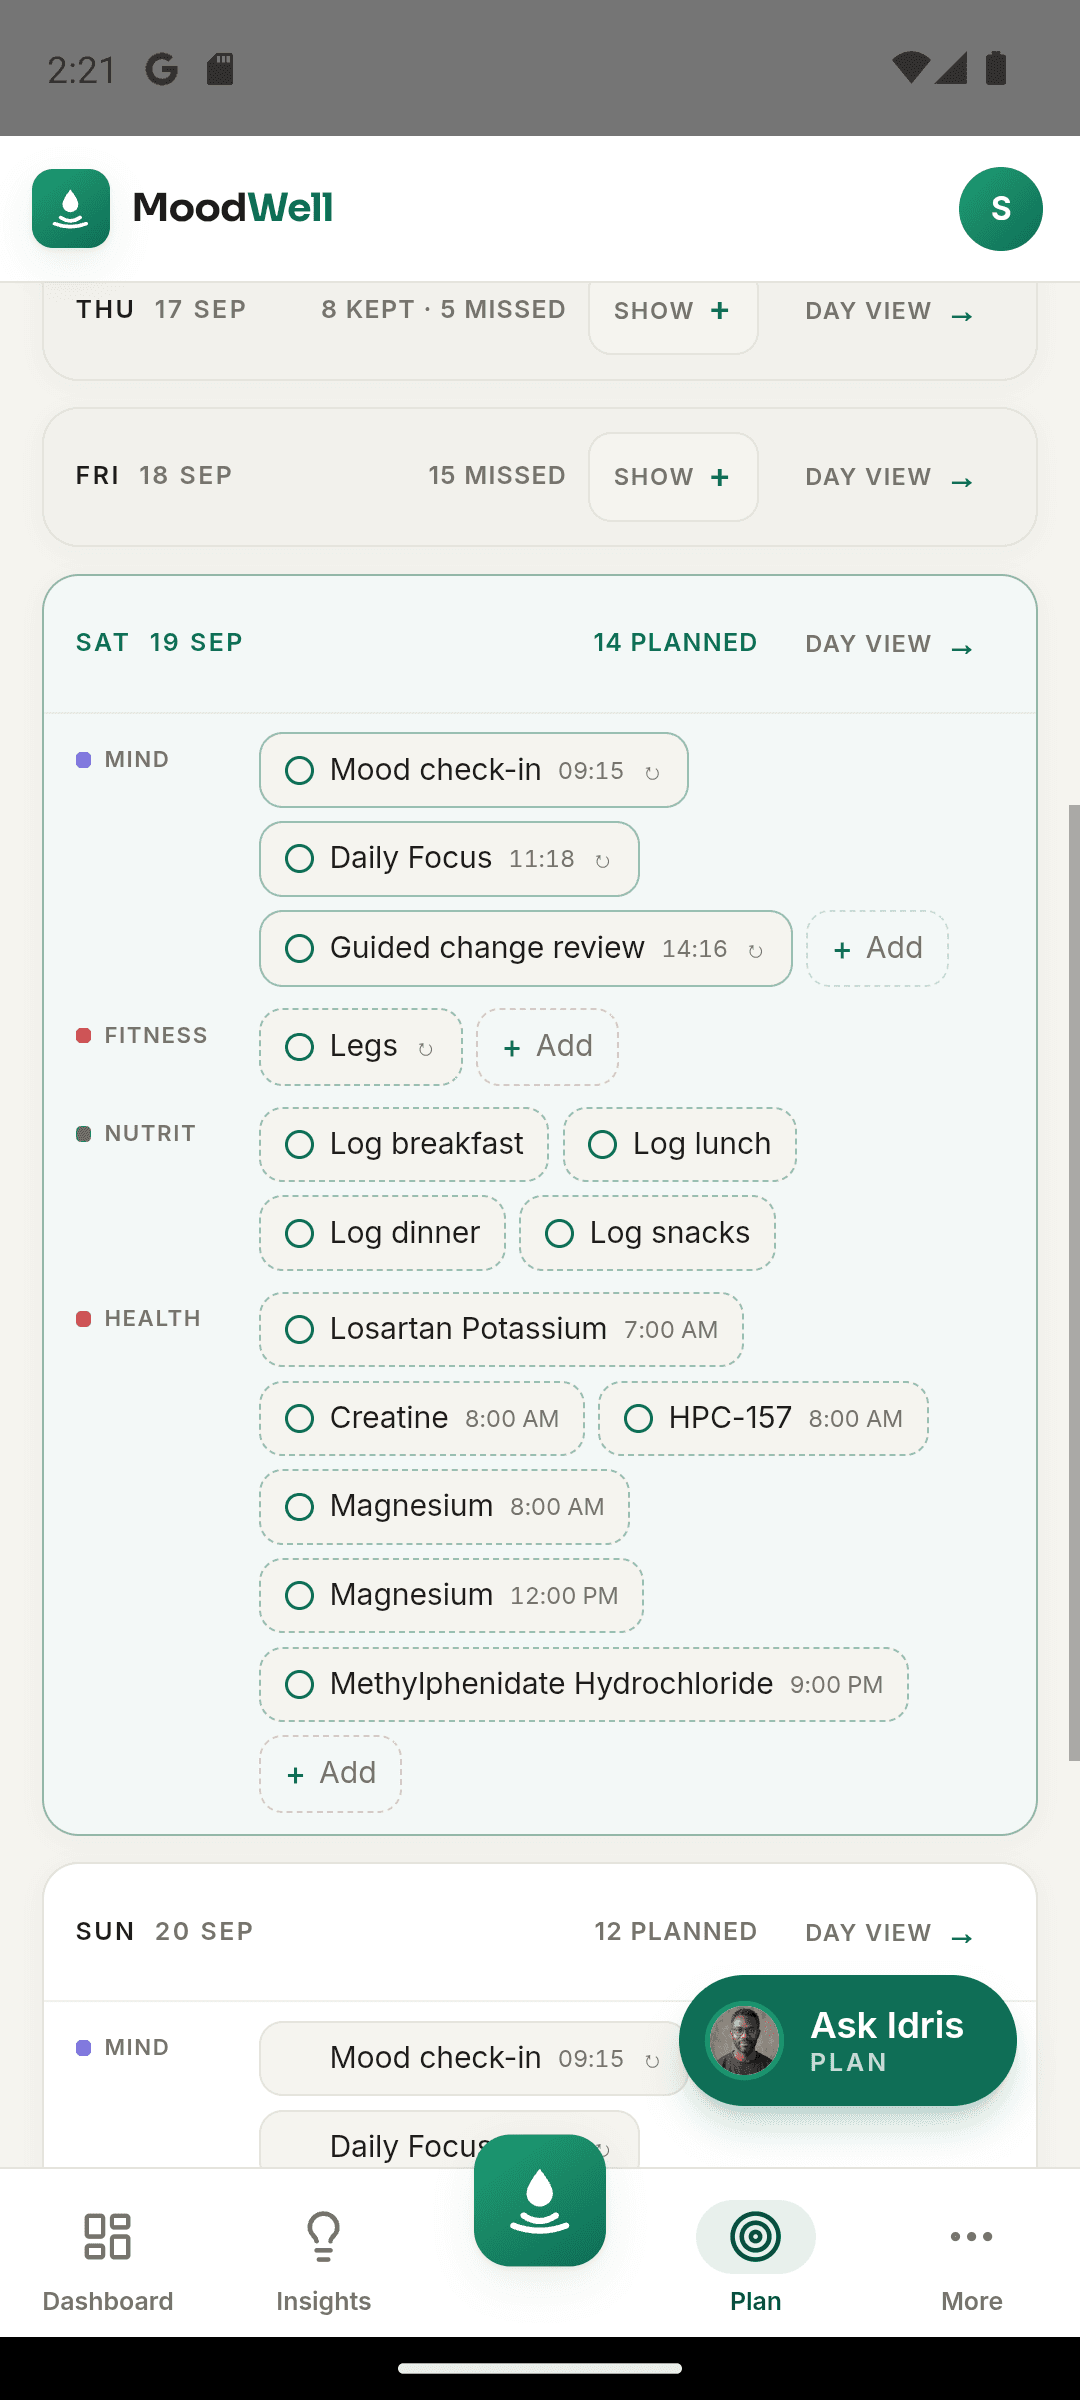
Task: Expand Friday 18 Sep with Show
Action: click(673, 477)
